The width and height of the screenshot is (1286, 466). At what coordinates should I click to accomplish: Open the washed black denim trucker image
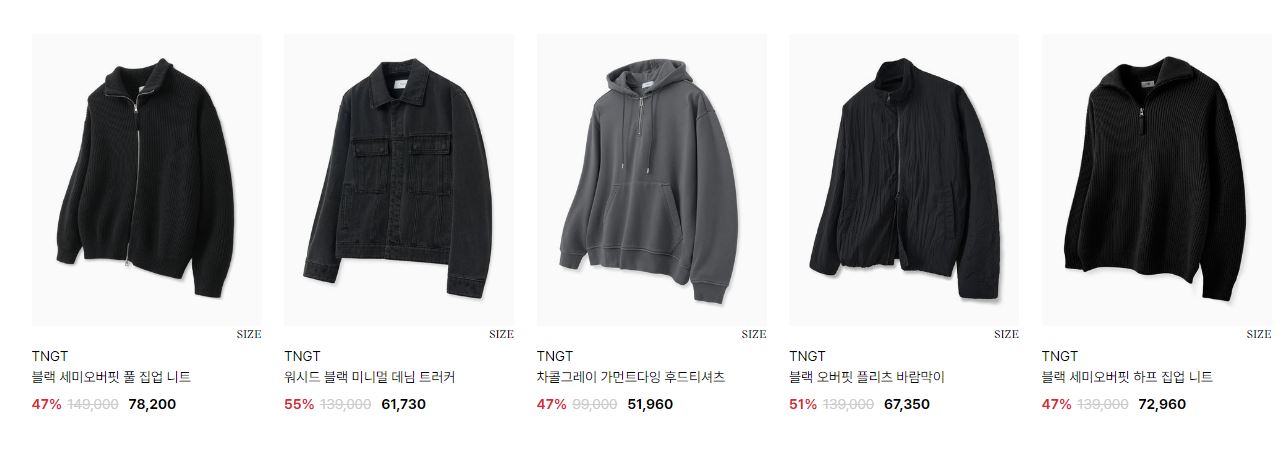pyautogui.click(x=399, y=180)
